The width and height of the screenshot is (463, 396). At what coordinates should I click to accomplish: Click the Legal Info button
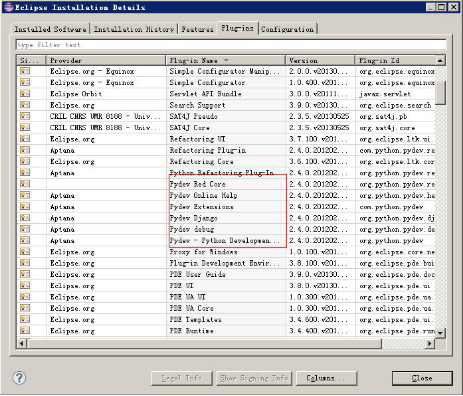pyautogui.click(x=182, y=378)
